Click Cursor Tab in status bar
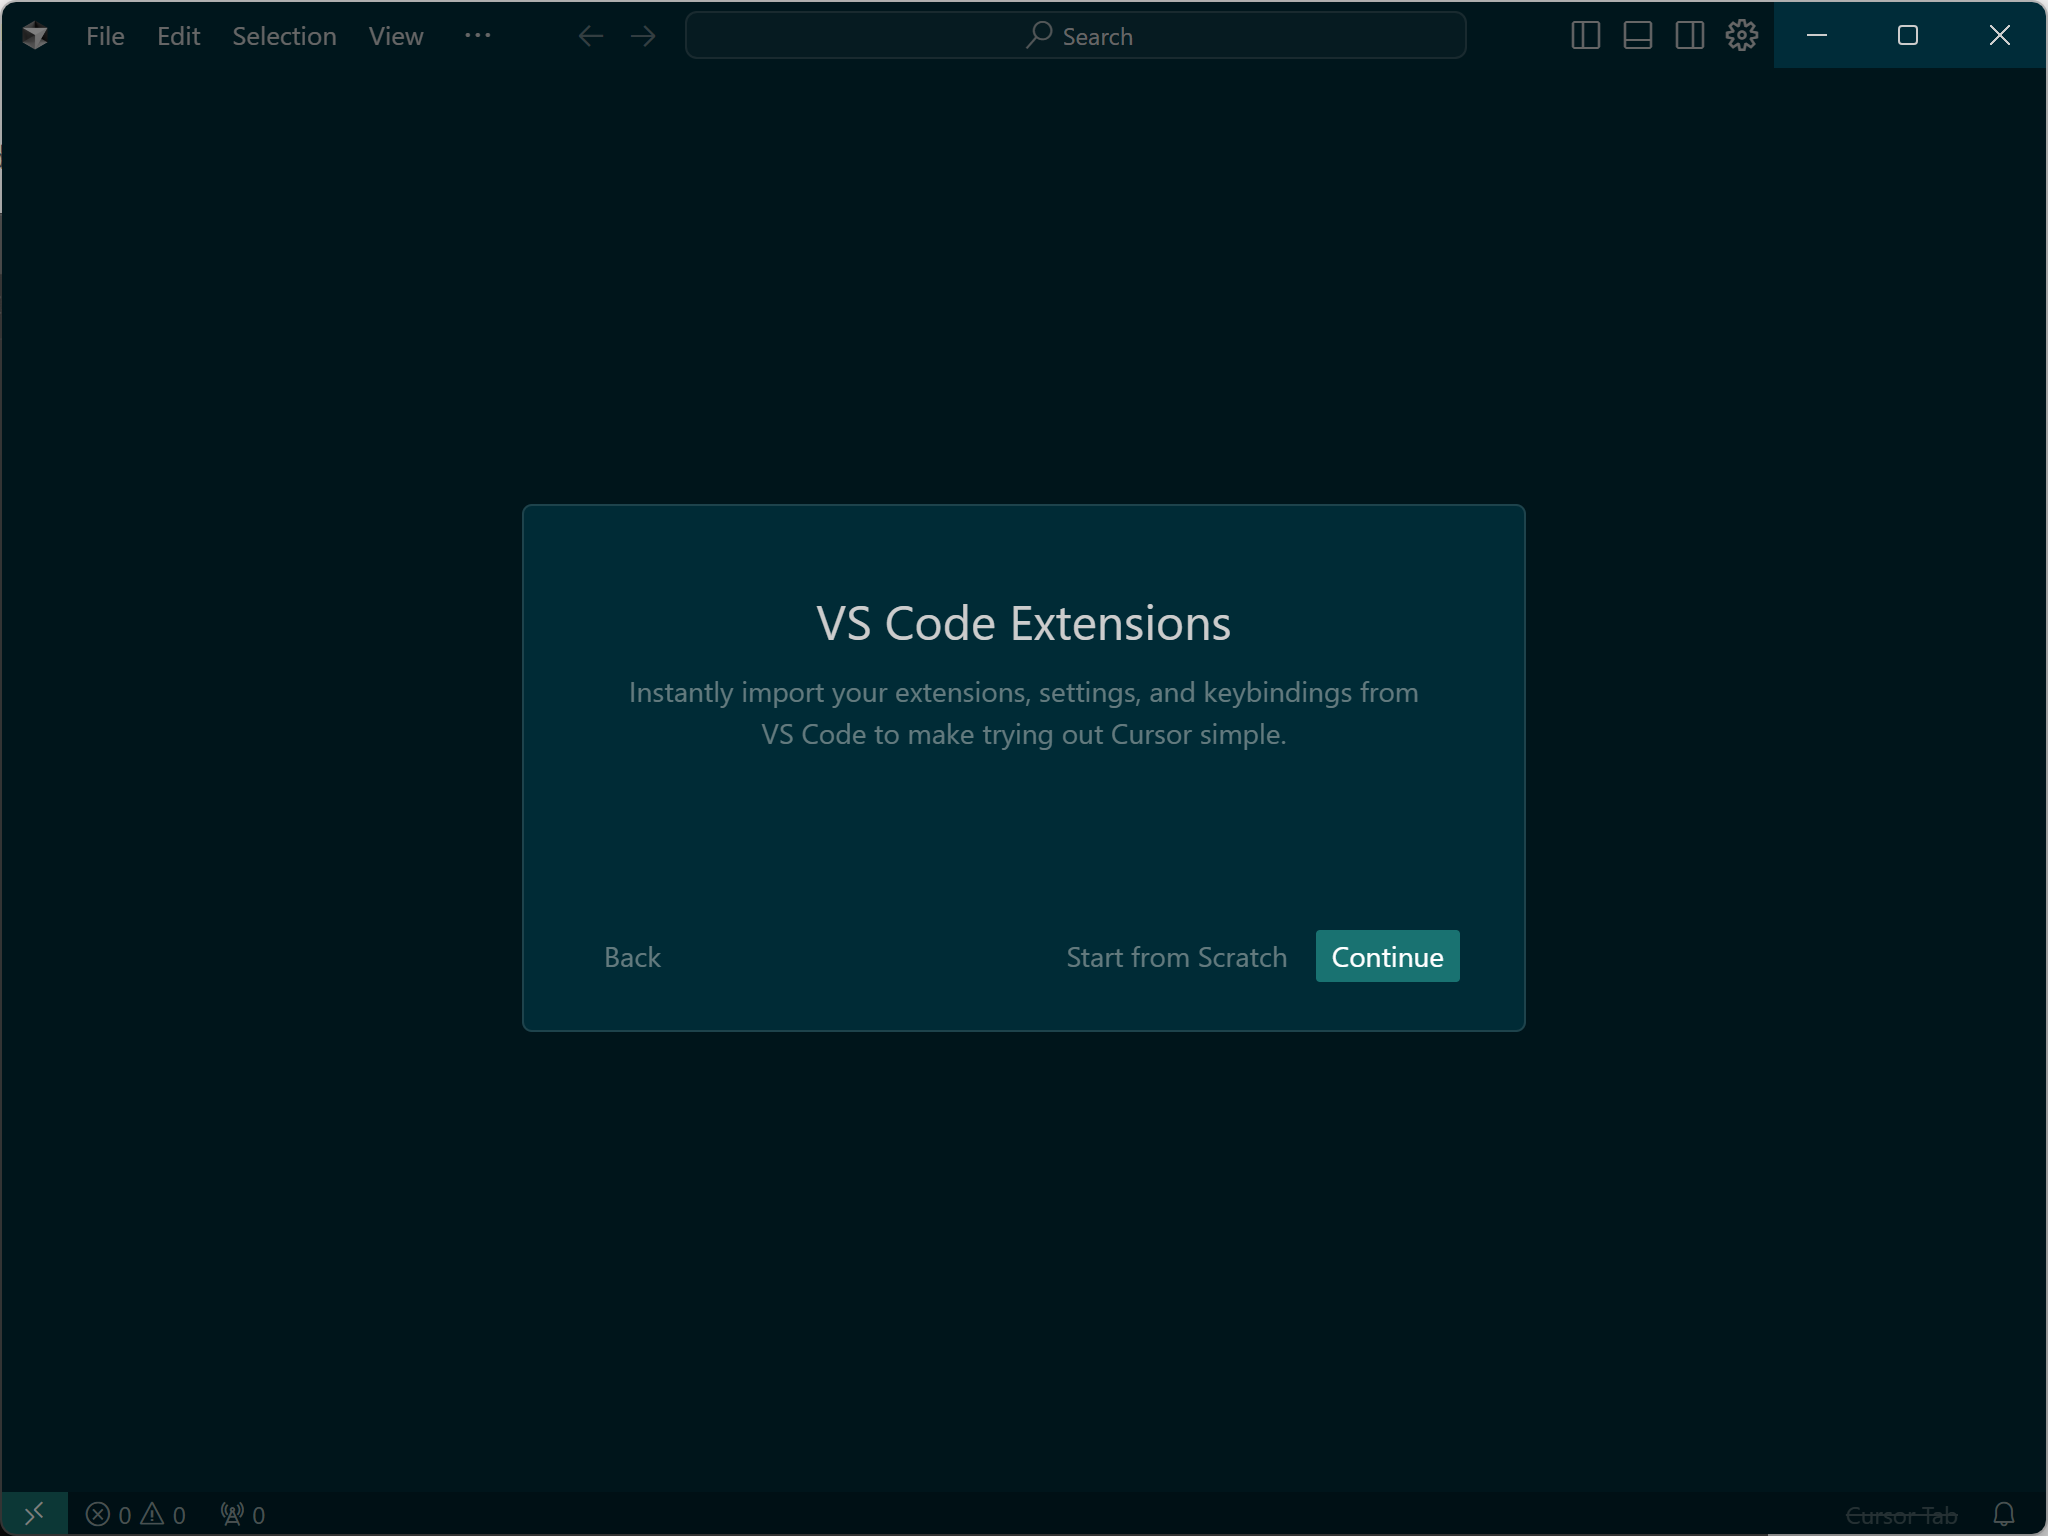The width and height of the screenshot is (2048, 1536). tap(1901, 1516)
